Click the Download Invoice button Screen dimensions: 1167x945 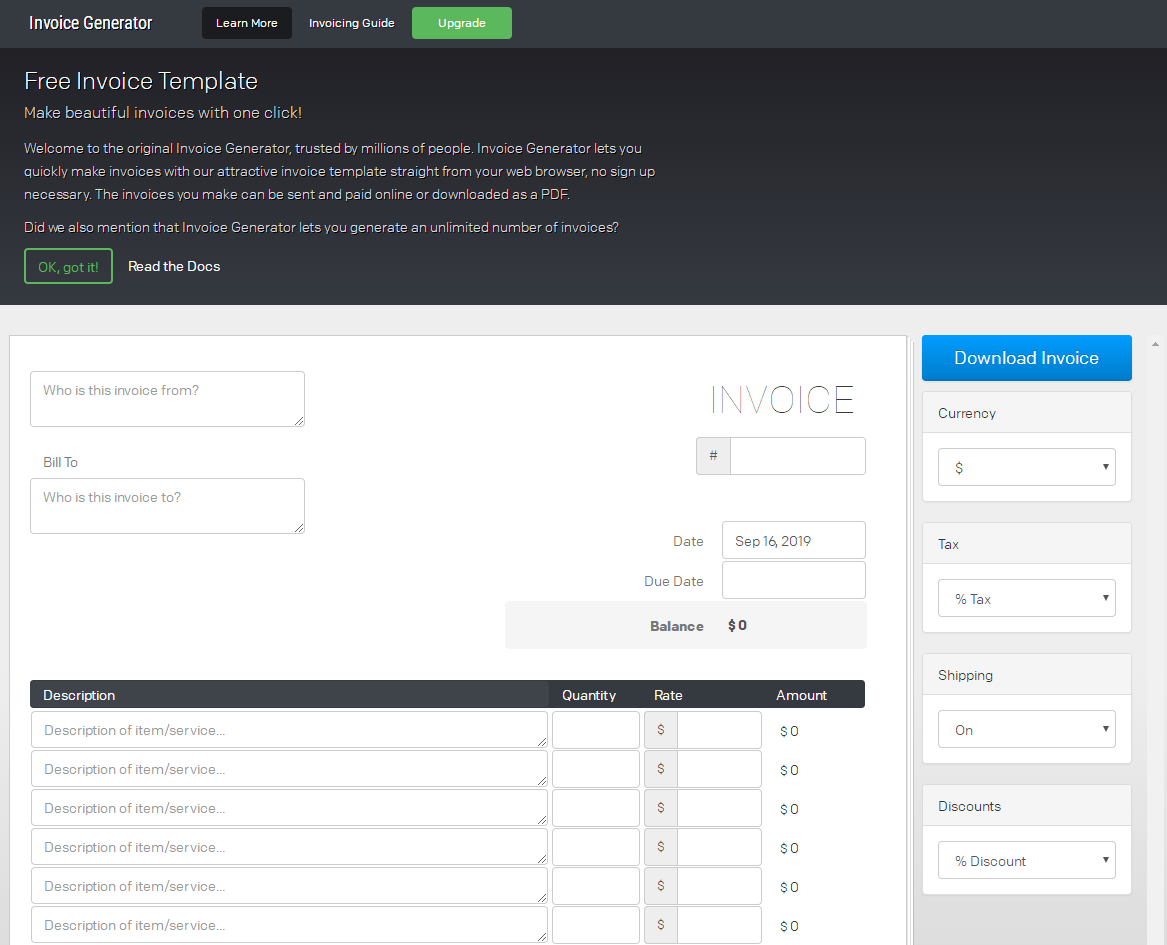[x=1026, y=358]
